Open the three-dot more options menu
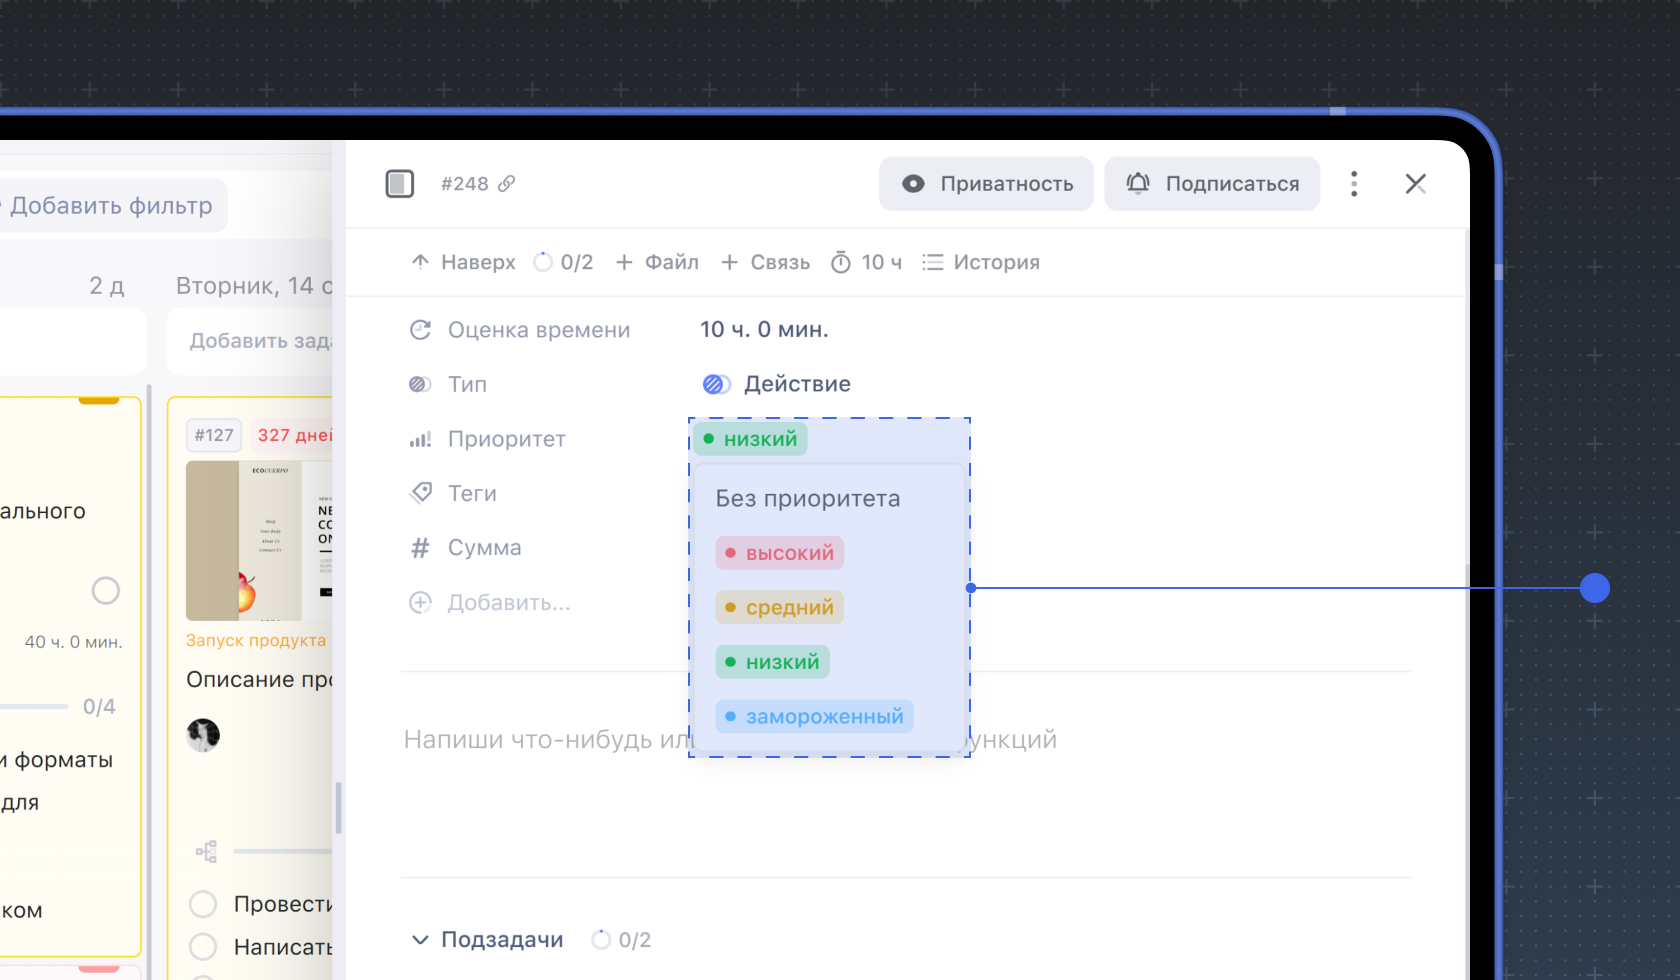Viewport: 1680px width, 980px height. 1354,184
